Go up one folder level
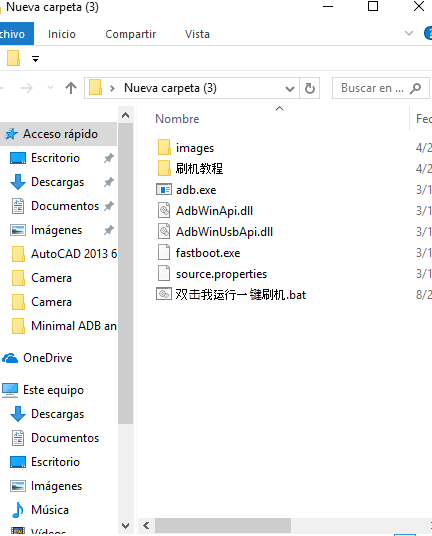The width and height of the screenshot is (432, 536). coord(71,88)
